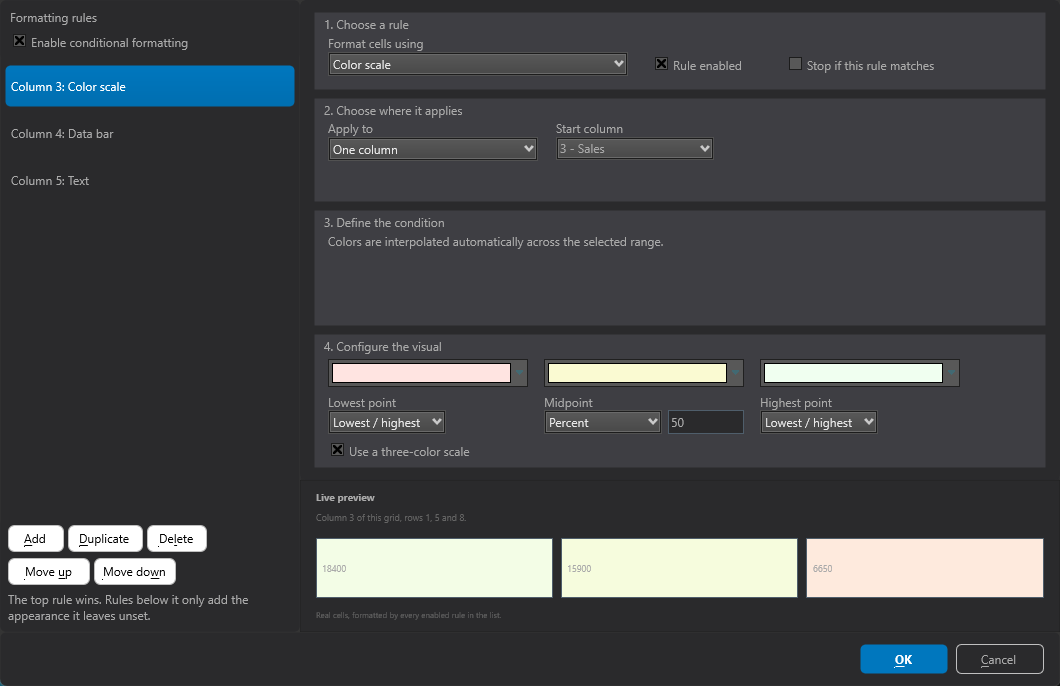Expand the arrow beside the yellow color
1060x686 pixels.
(x=736, y=373)
